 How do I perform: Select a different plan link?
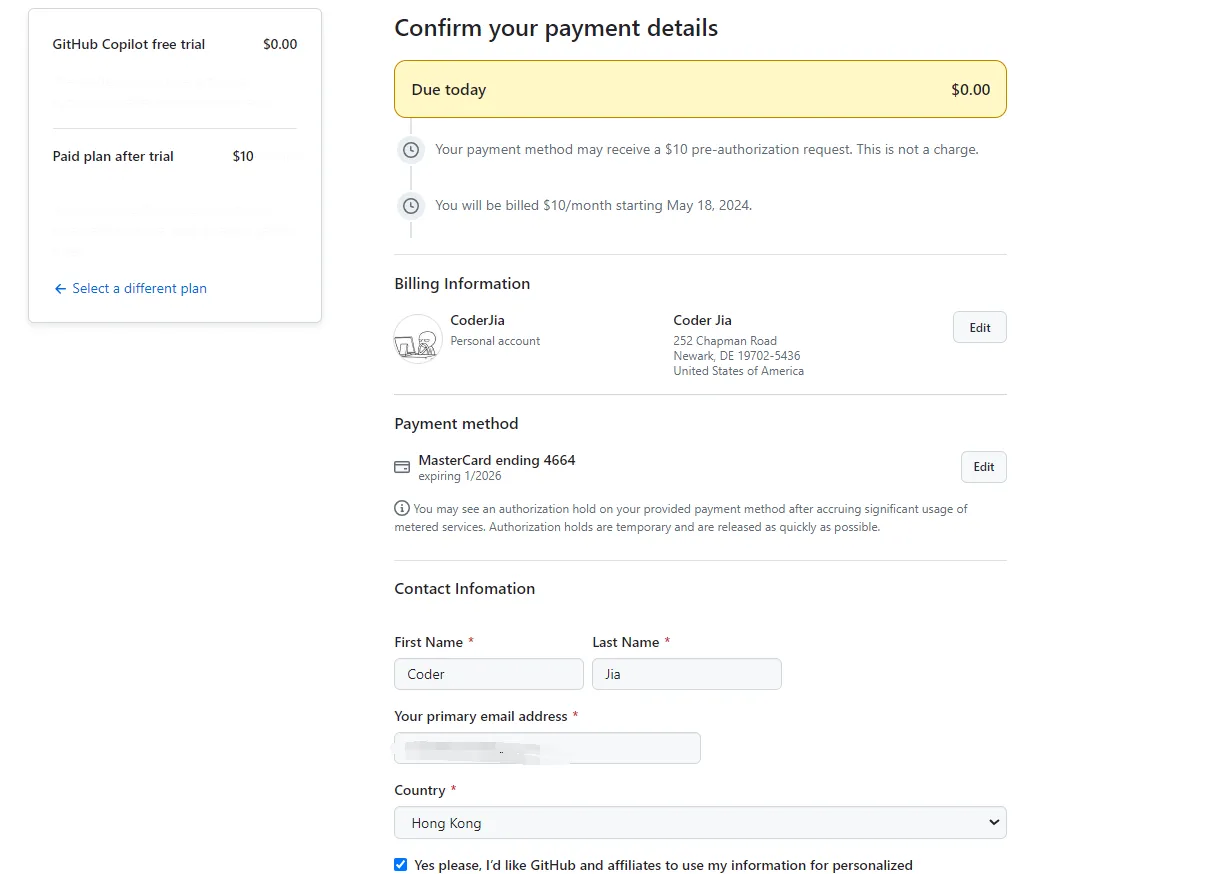click(x=139, y=289)
